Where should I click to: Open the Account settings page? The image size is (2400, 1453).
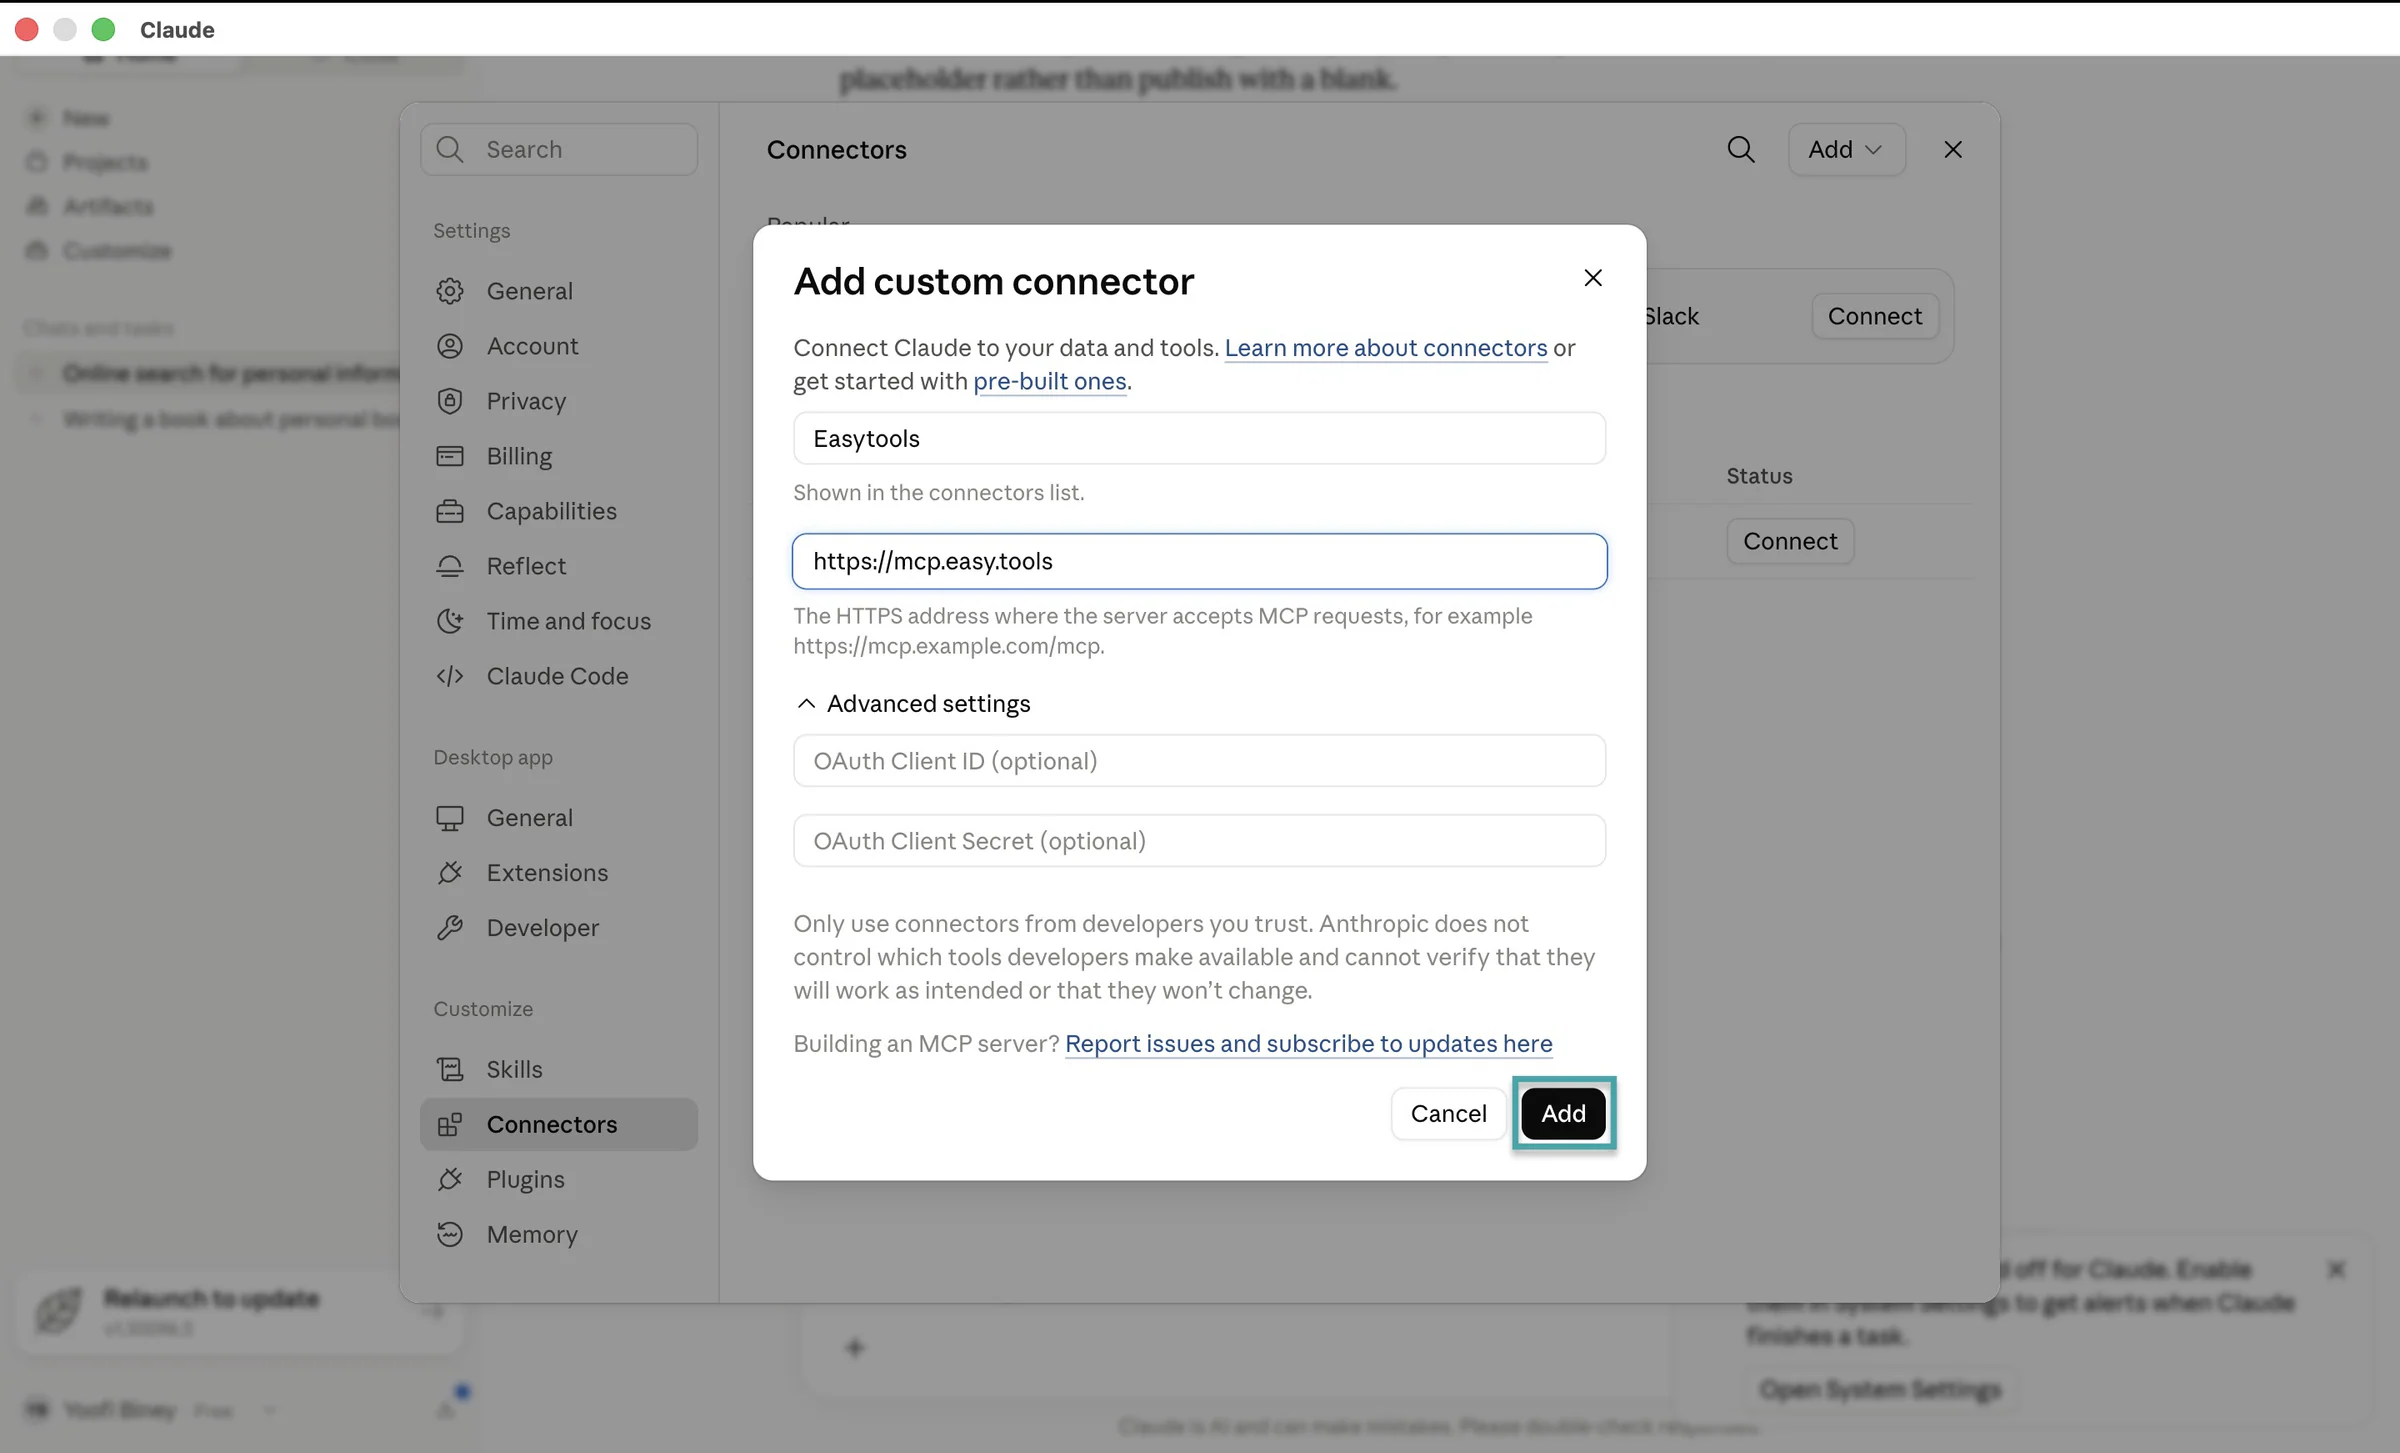(x=559, y=346)
